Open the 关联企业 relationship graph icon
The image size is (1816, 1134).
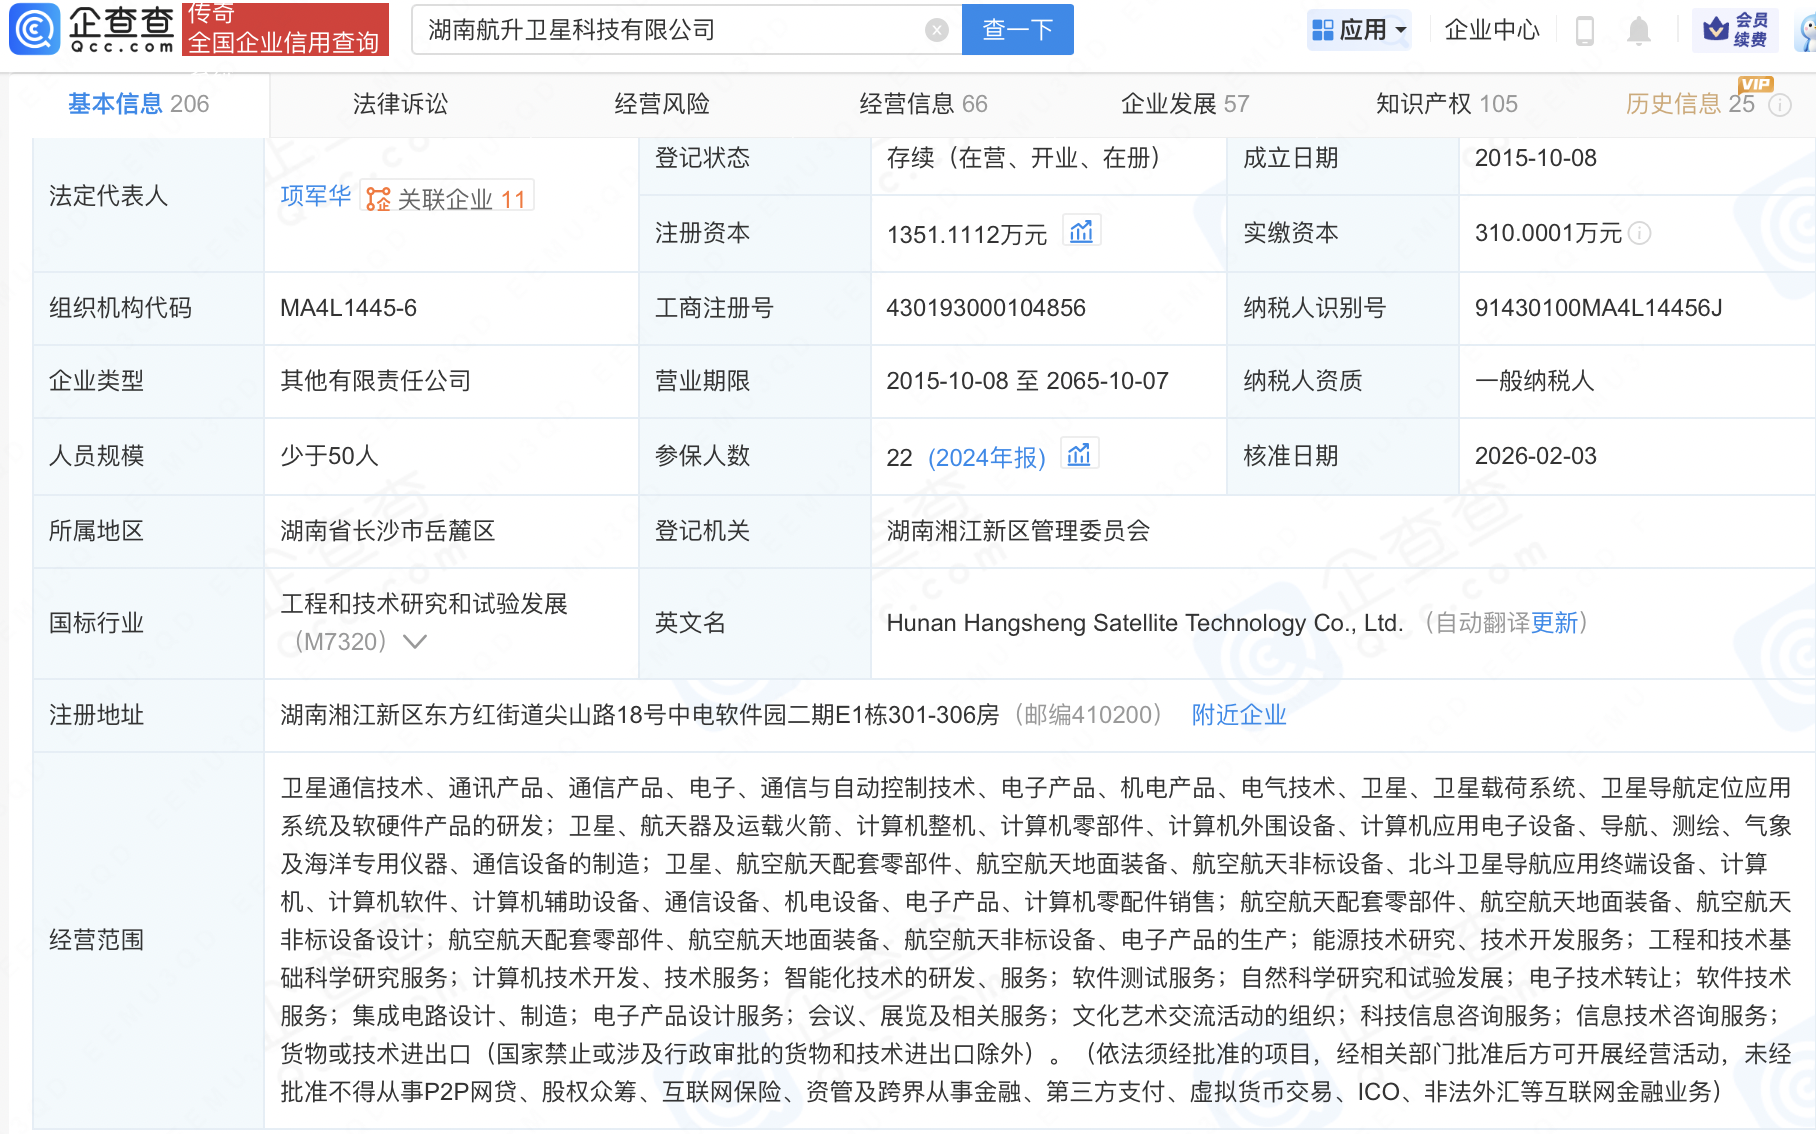[376, 198]
